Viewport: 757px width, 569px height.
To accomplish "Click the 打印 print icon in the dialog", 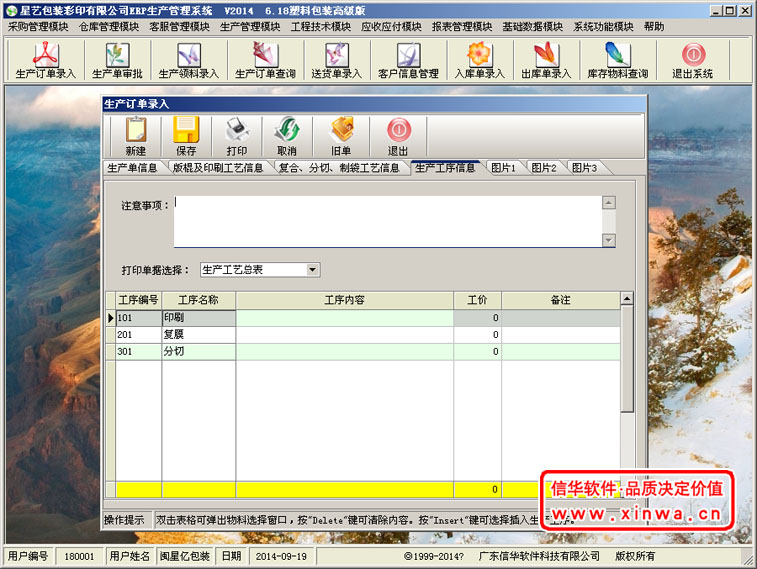I will click(x=237, y=136).
